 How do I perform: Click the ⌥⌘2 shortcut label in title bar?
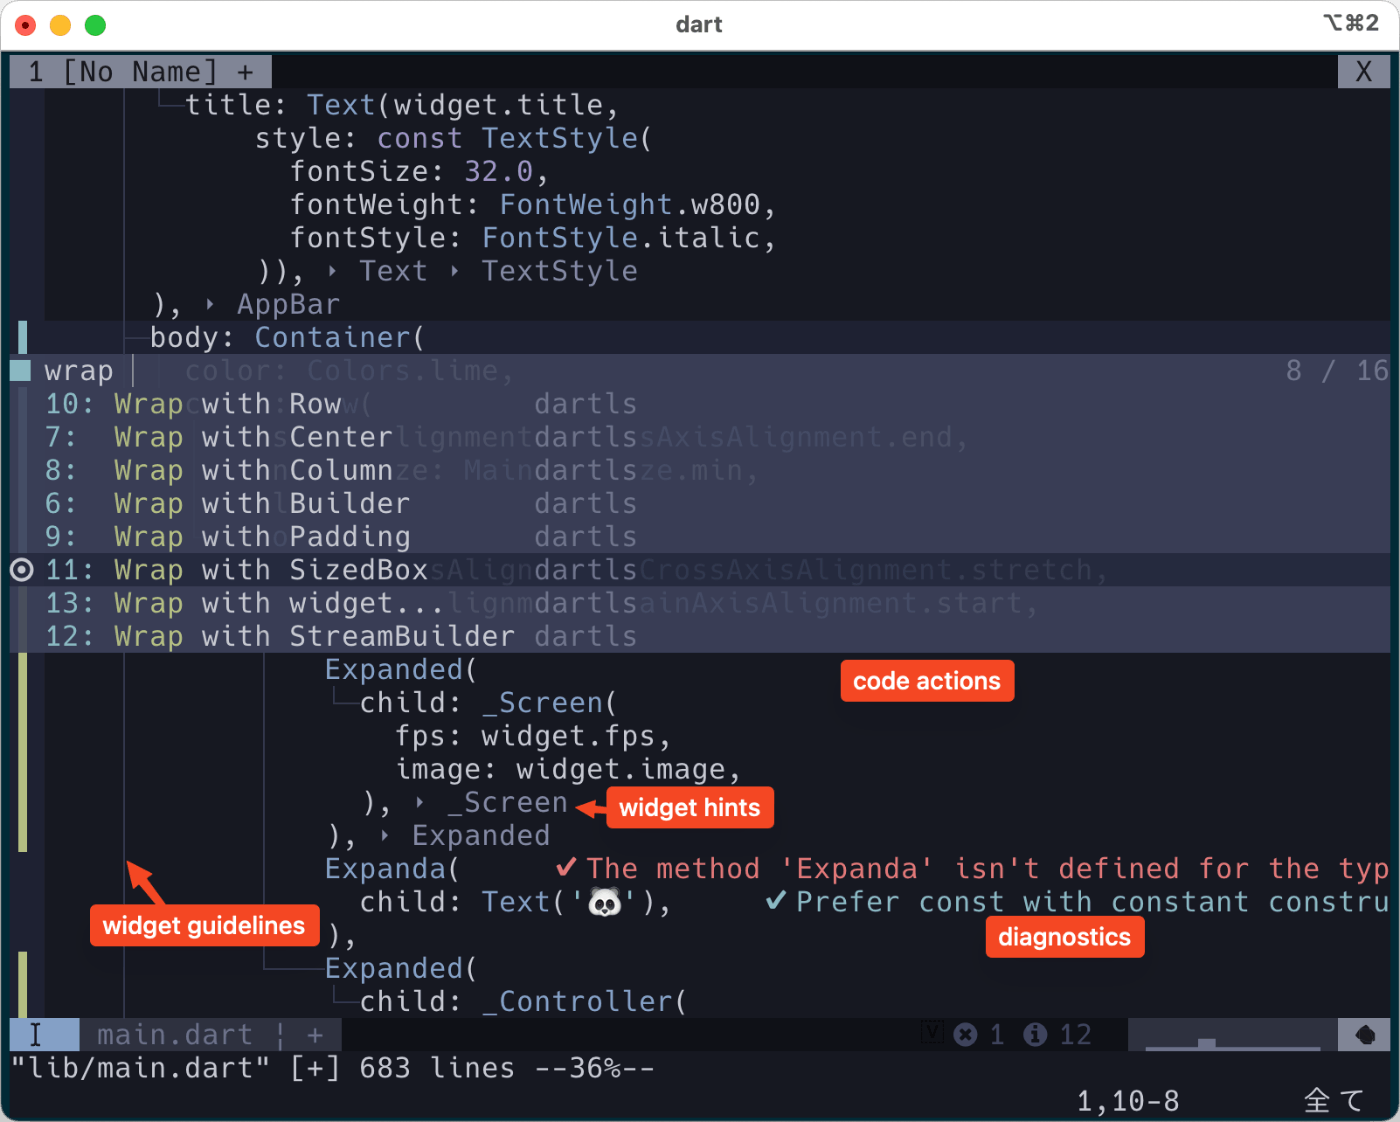(1350, 23)
